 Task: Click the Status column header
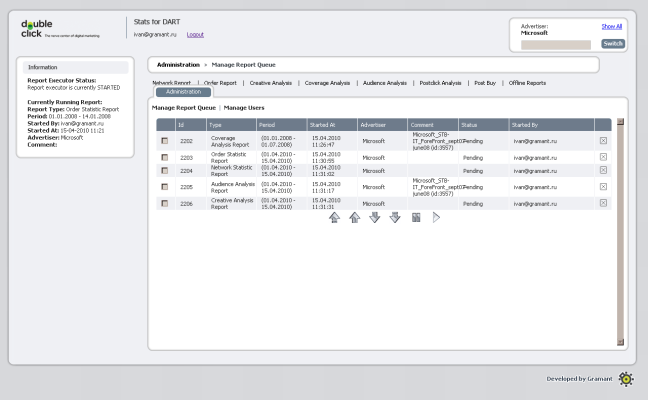pyautogui.click(x=484, y=125)
